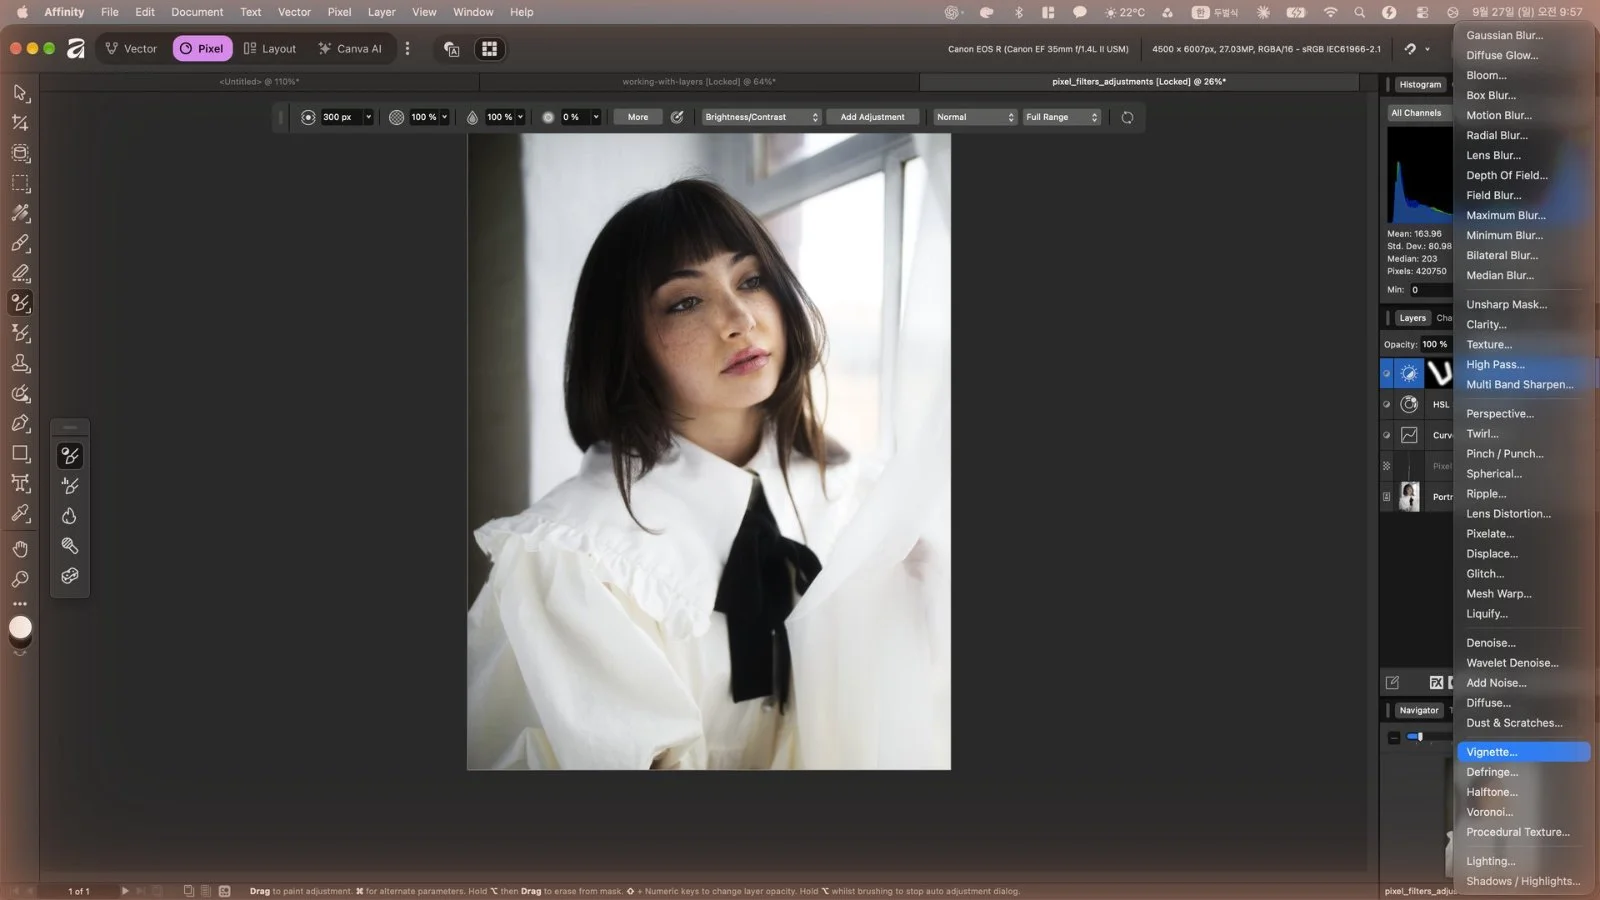Click the Canva AI button
The width and height of the screenshot is (1600, 900).
350,48
